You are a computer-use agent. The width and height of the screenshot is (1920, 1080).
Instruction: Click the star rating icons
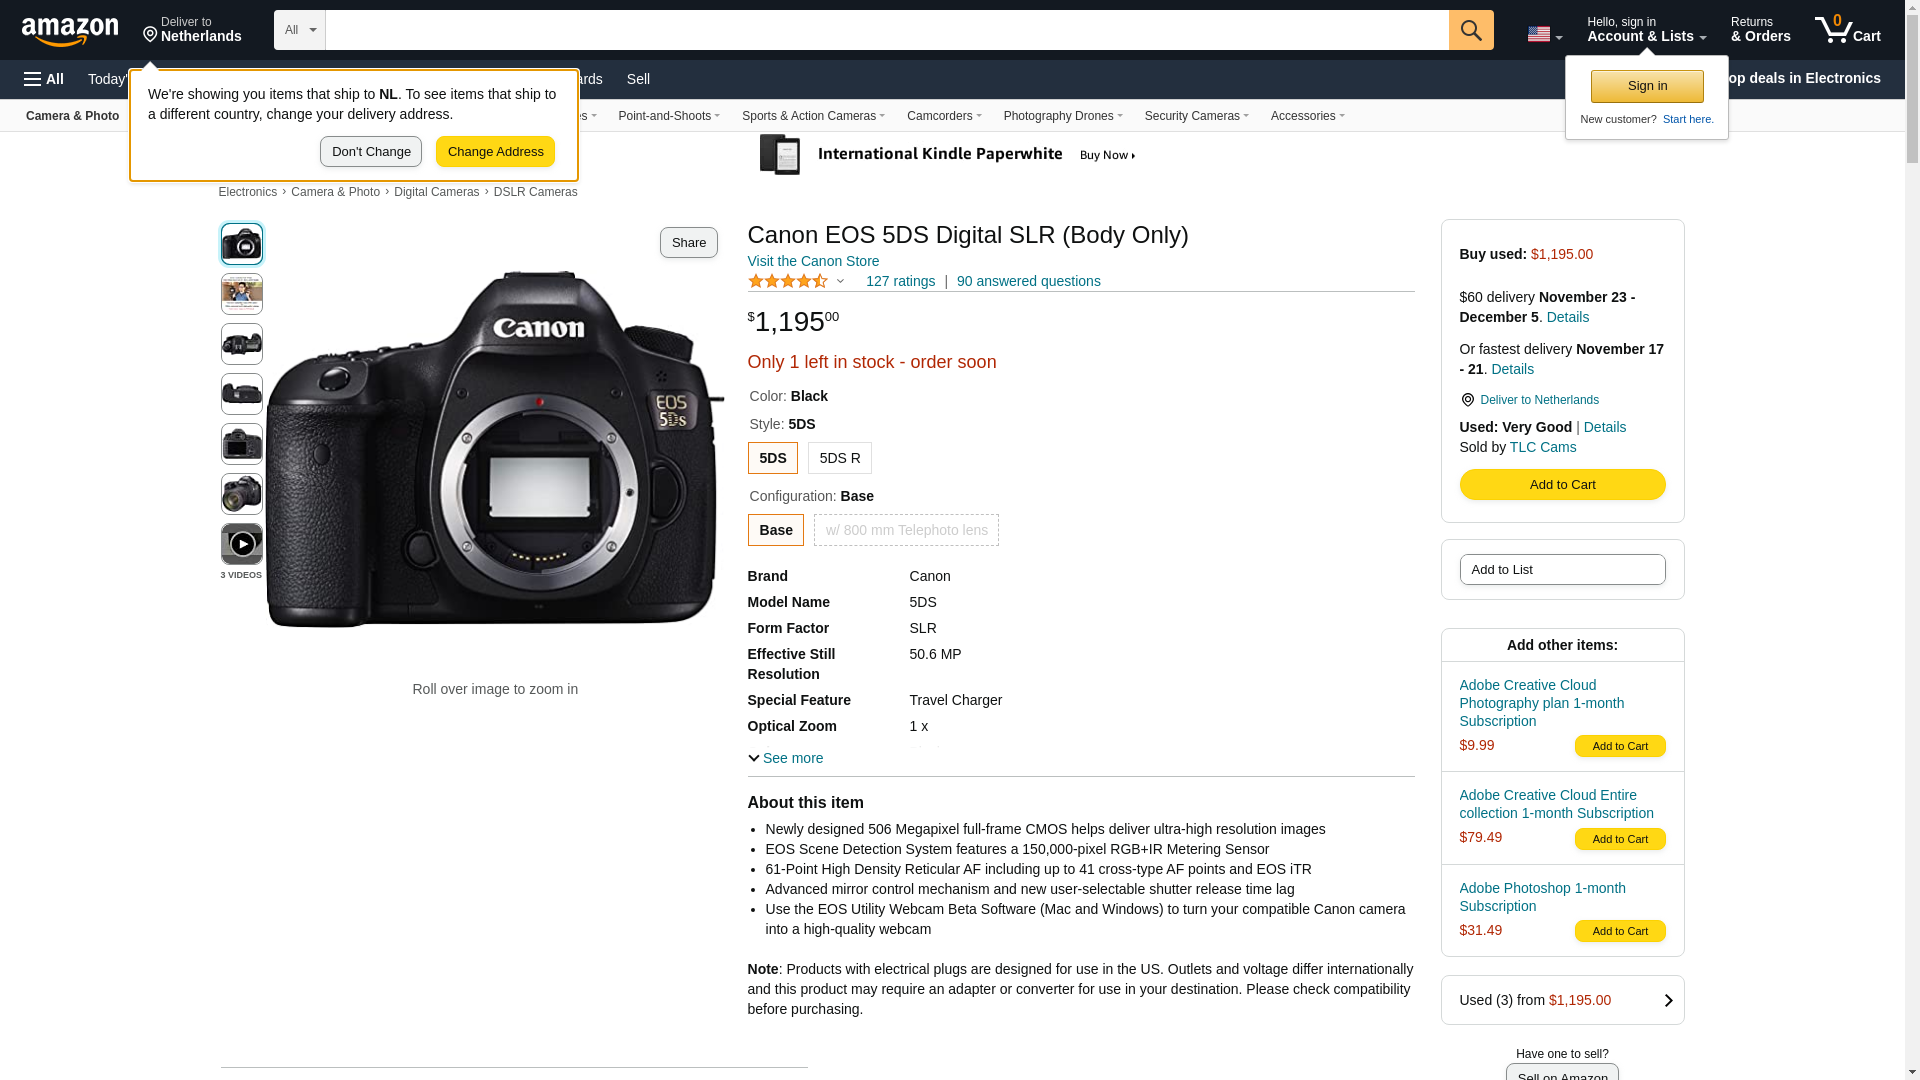788,282
